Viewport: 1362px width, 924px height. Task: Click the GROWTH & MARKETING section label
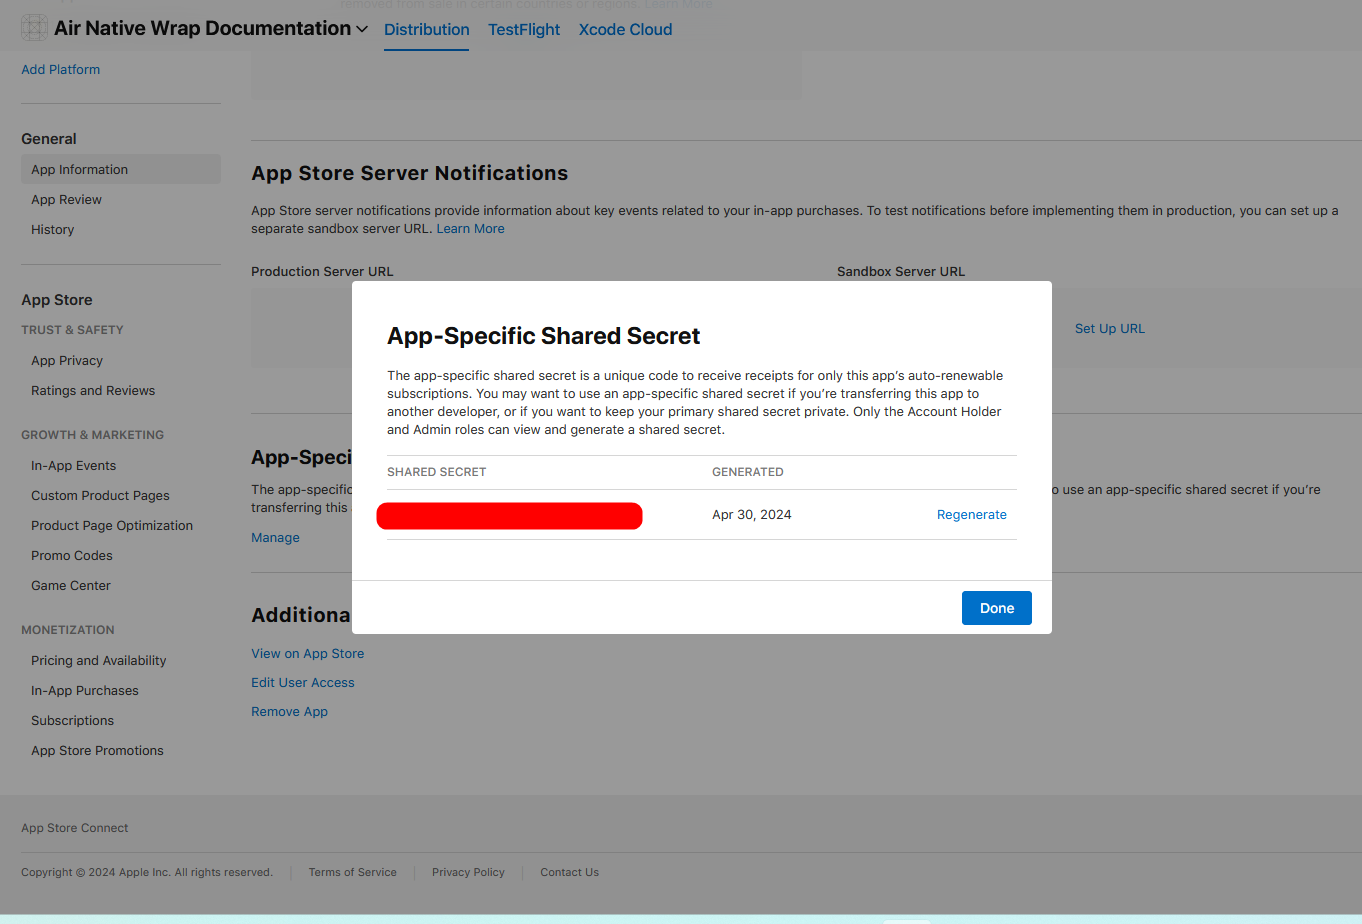coord(92,435)
